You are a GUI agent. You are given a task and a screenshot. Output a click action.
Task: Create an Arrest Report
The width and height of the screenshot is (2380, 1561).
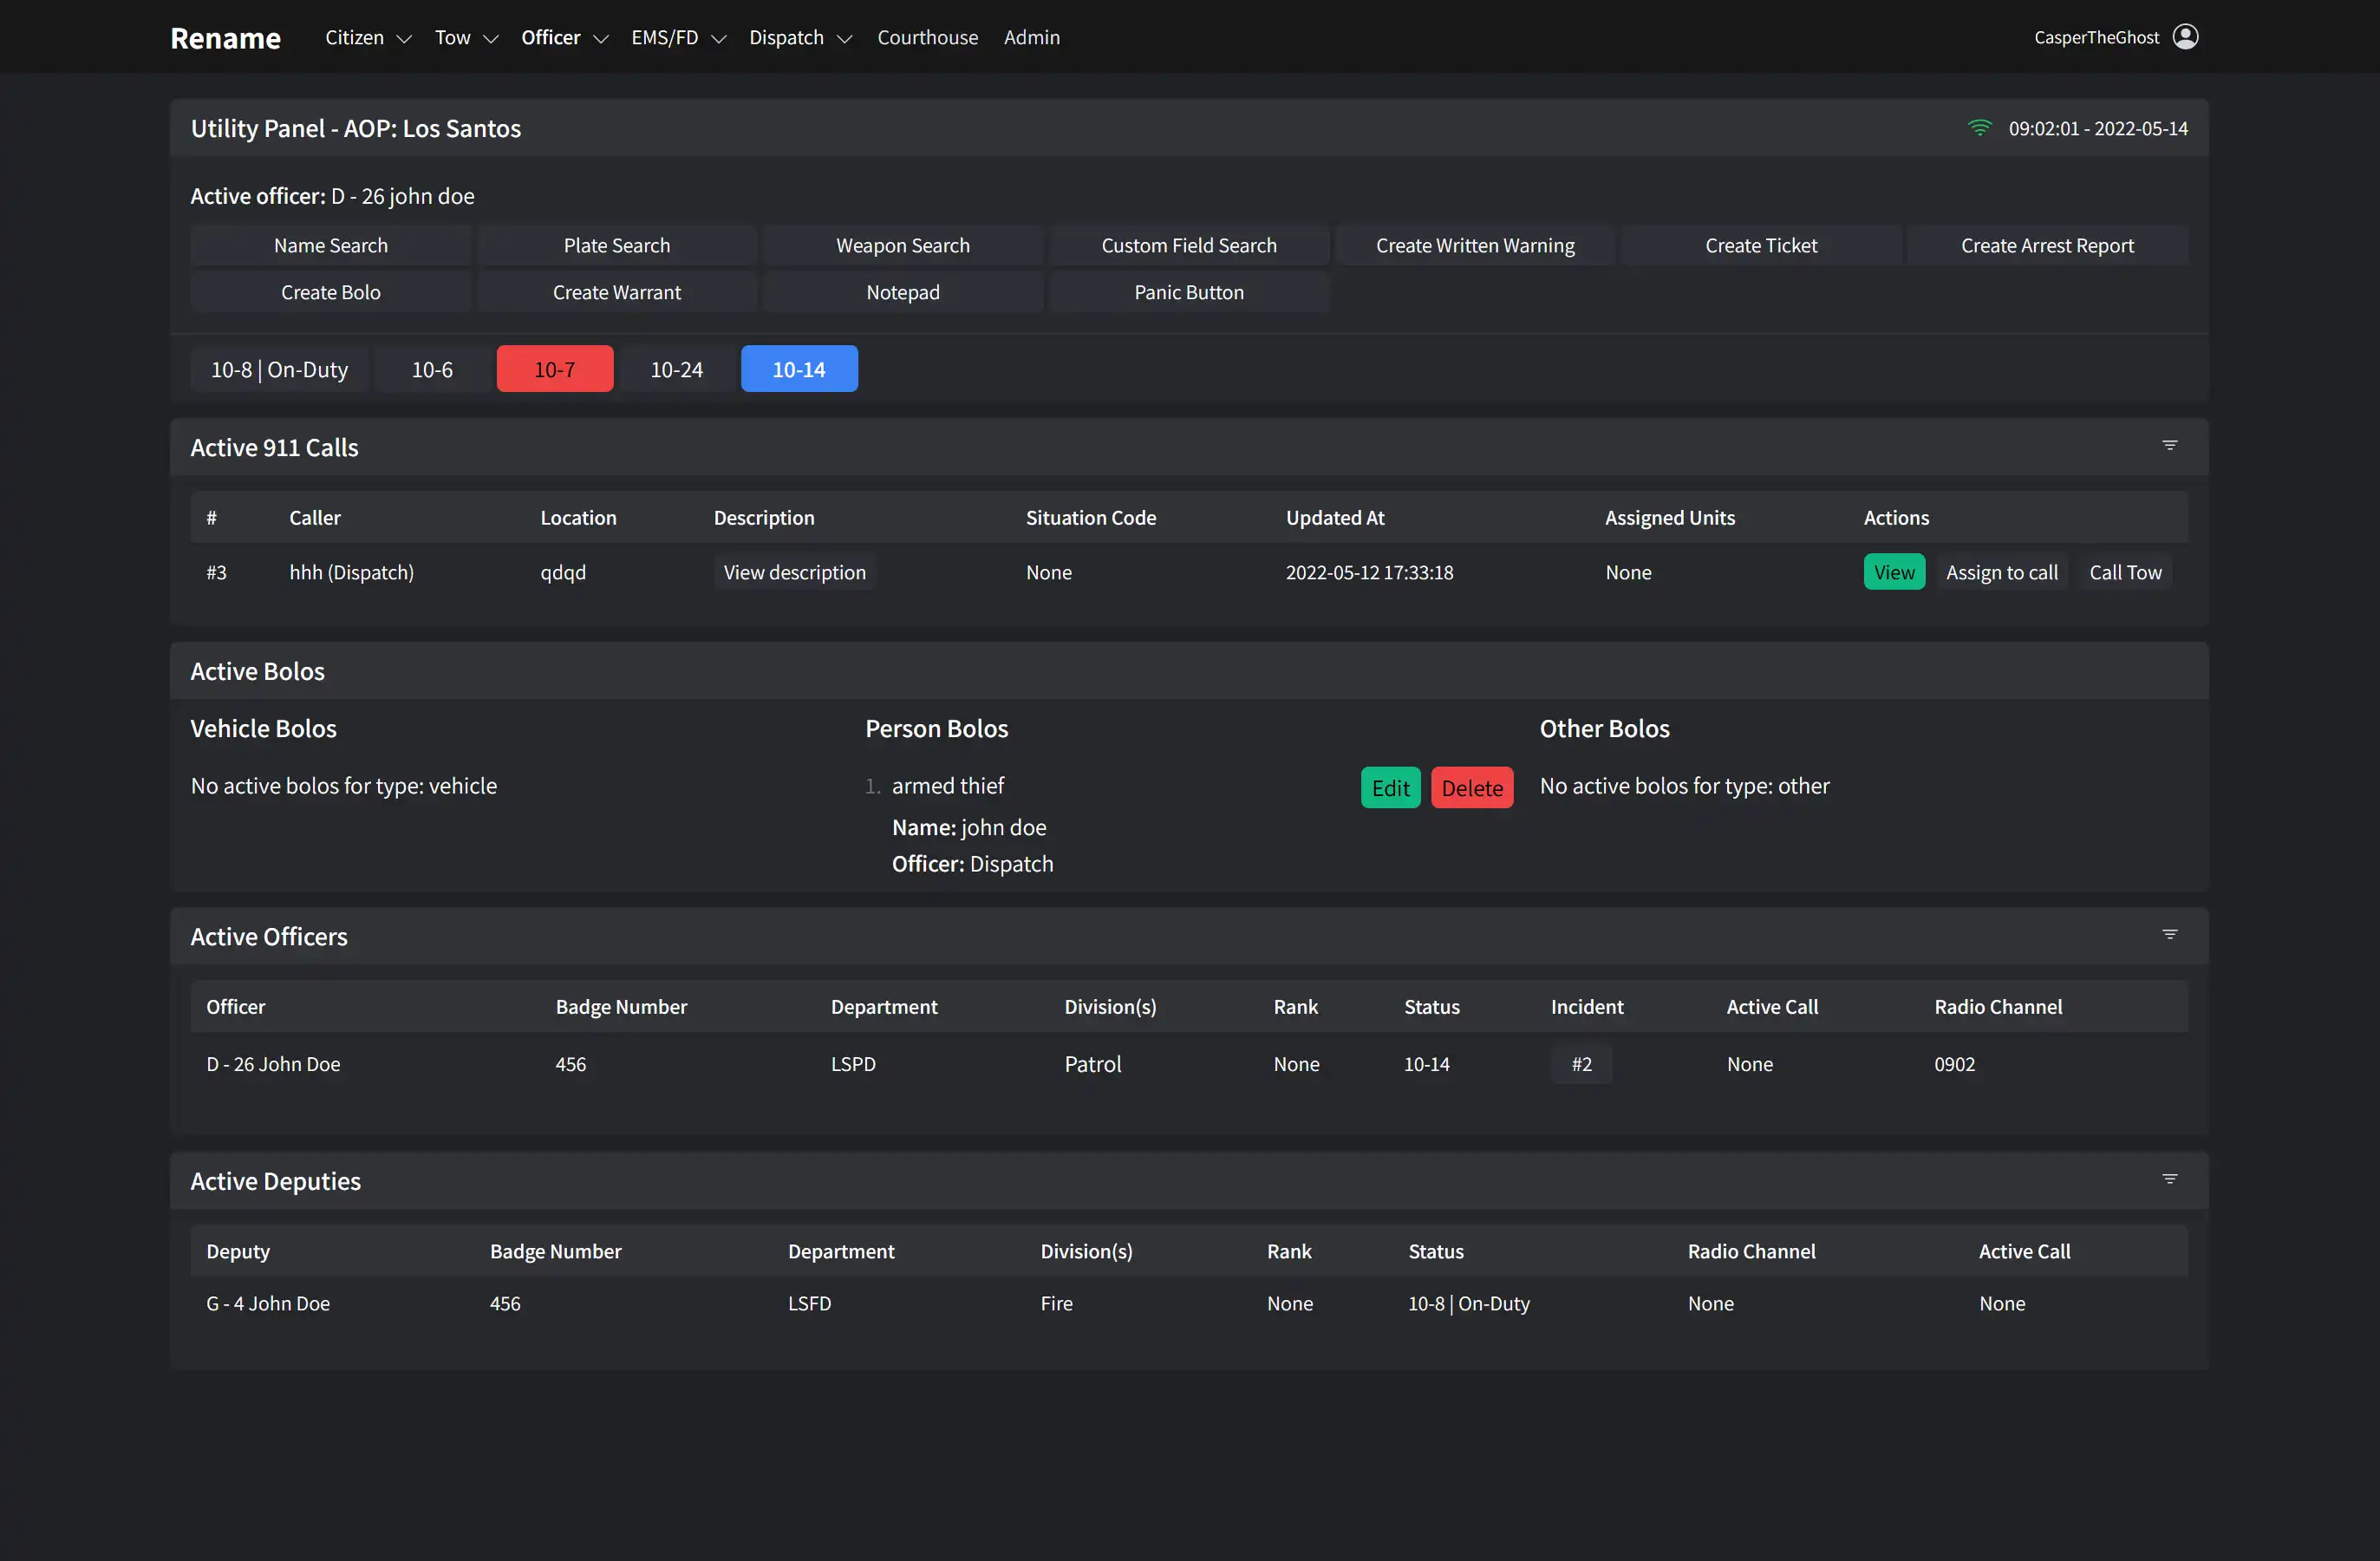tap(2046, 244)
